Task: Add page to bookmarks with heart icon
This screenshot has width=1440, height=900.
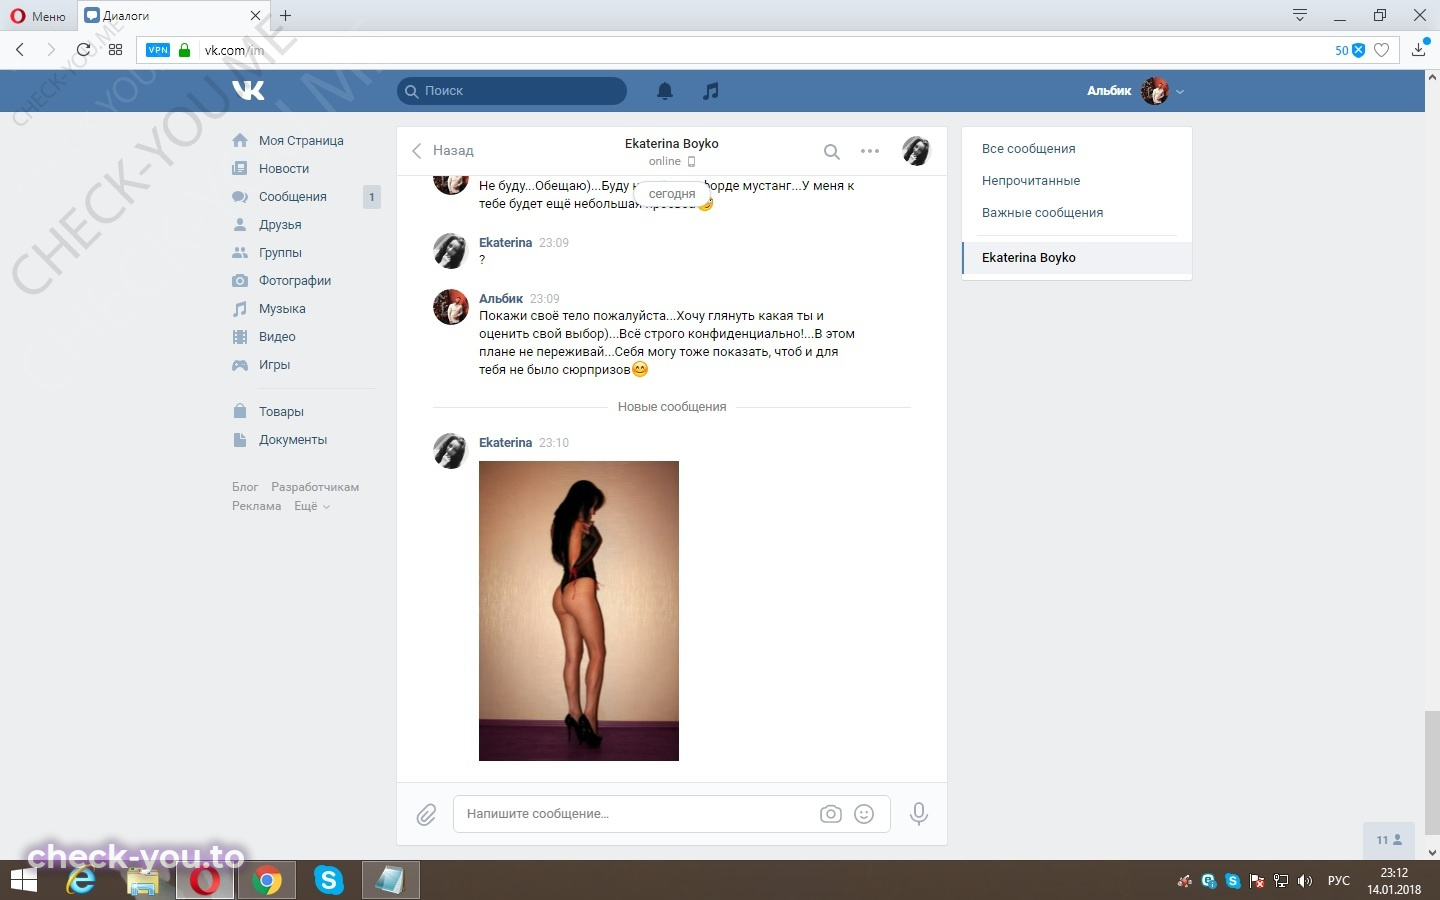Action: (1382, 50)
